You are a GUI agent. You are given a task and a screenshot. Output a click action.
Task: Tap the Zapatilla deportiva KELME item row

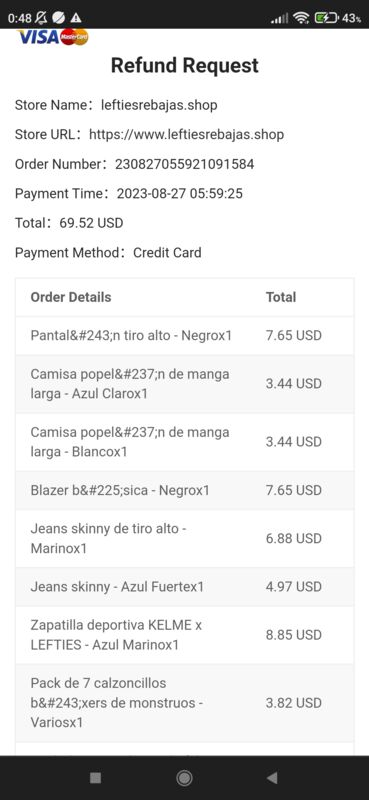[184, 635]
